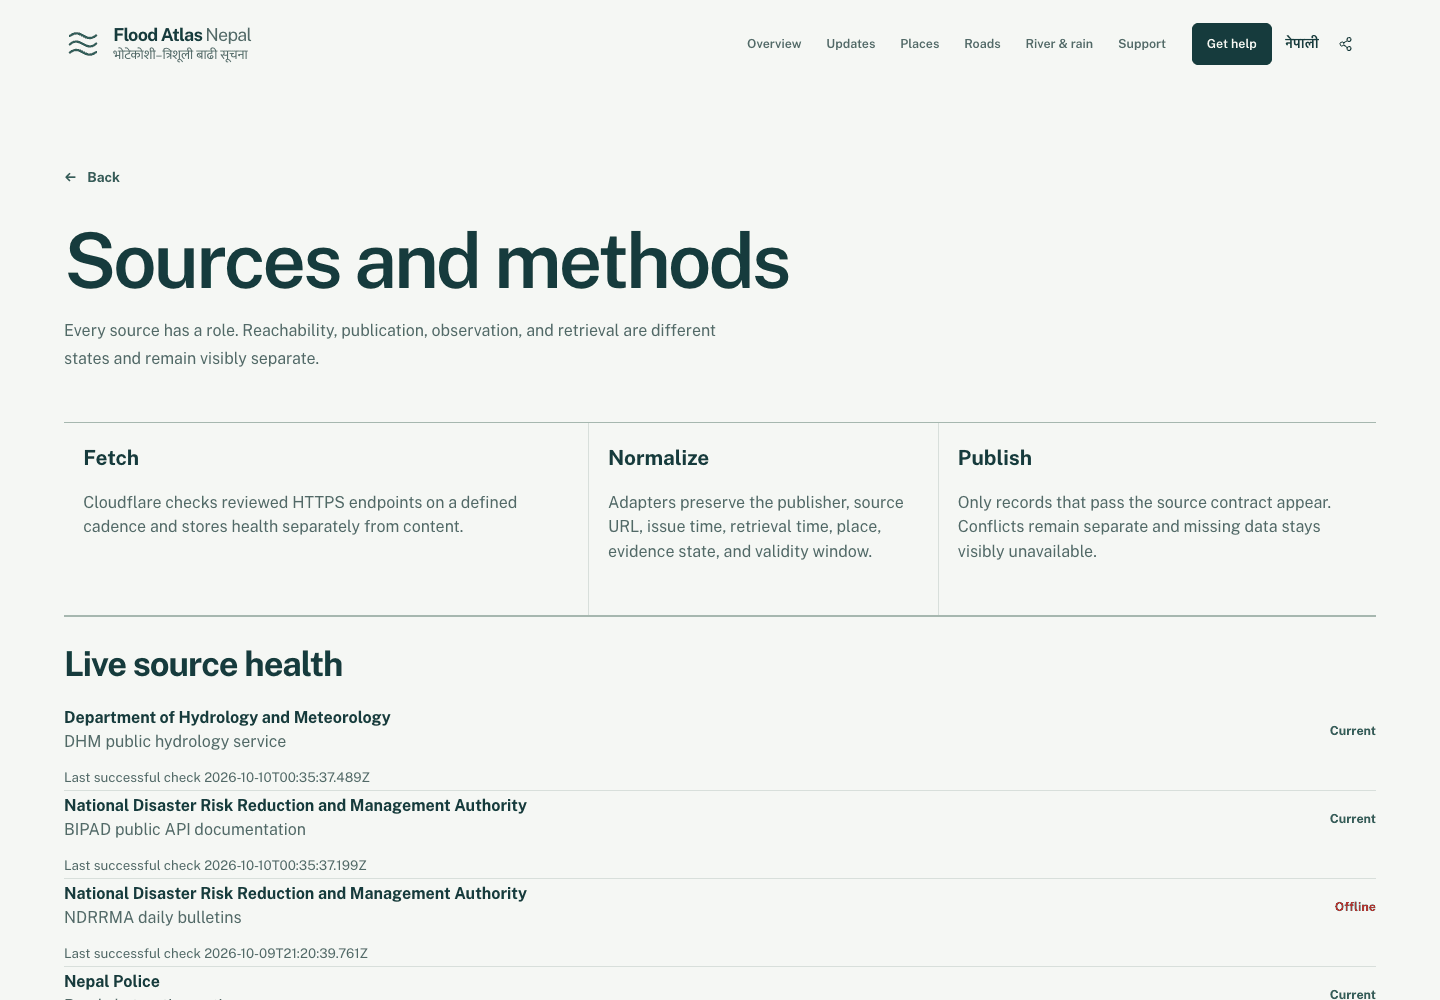Click NDRRMA daily bulletins text
Image resolution: width=1440 pixels, height=1000 pixels.
pyautogui.click(x=153, y=917)
